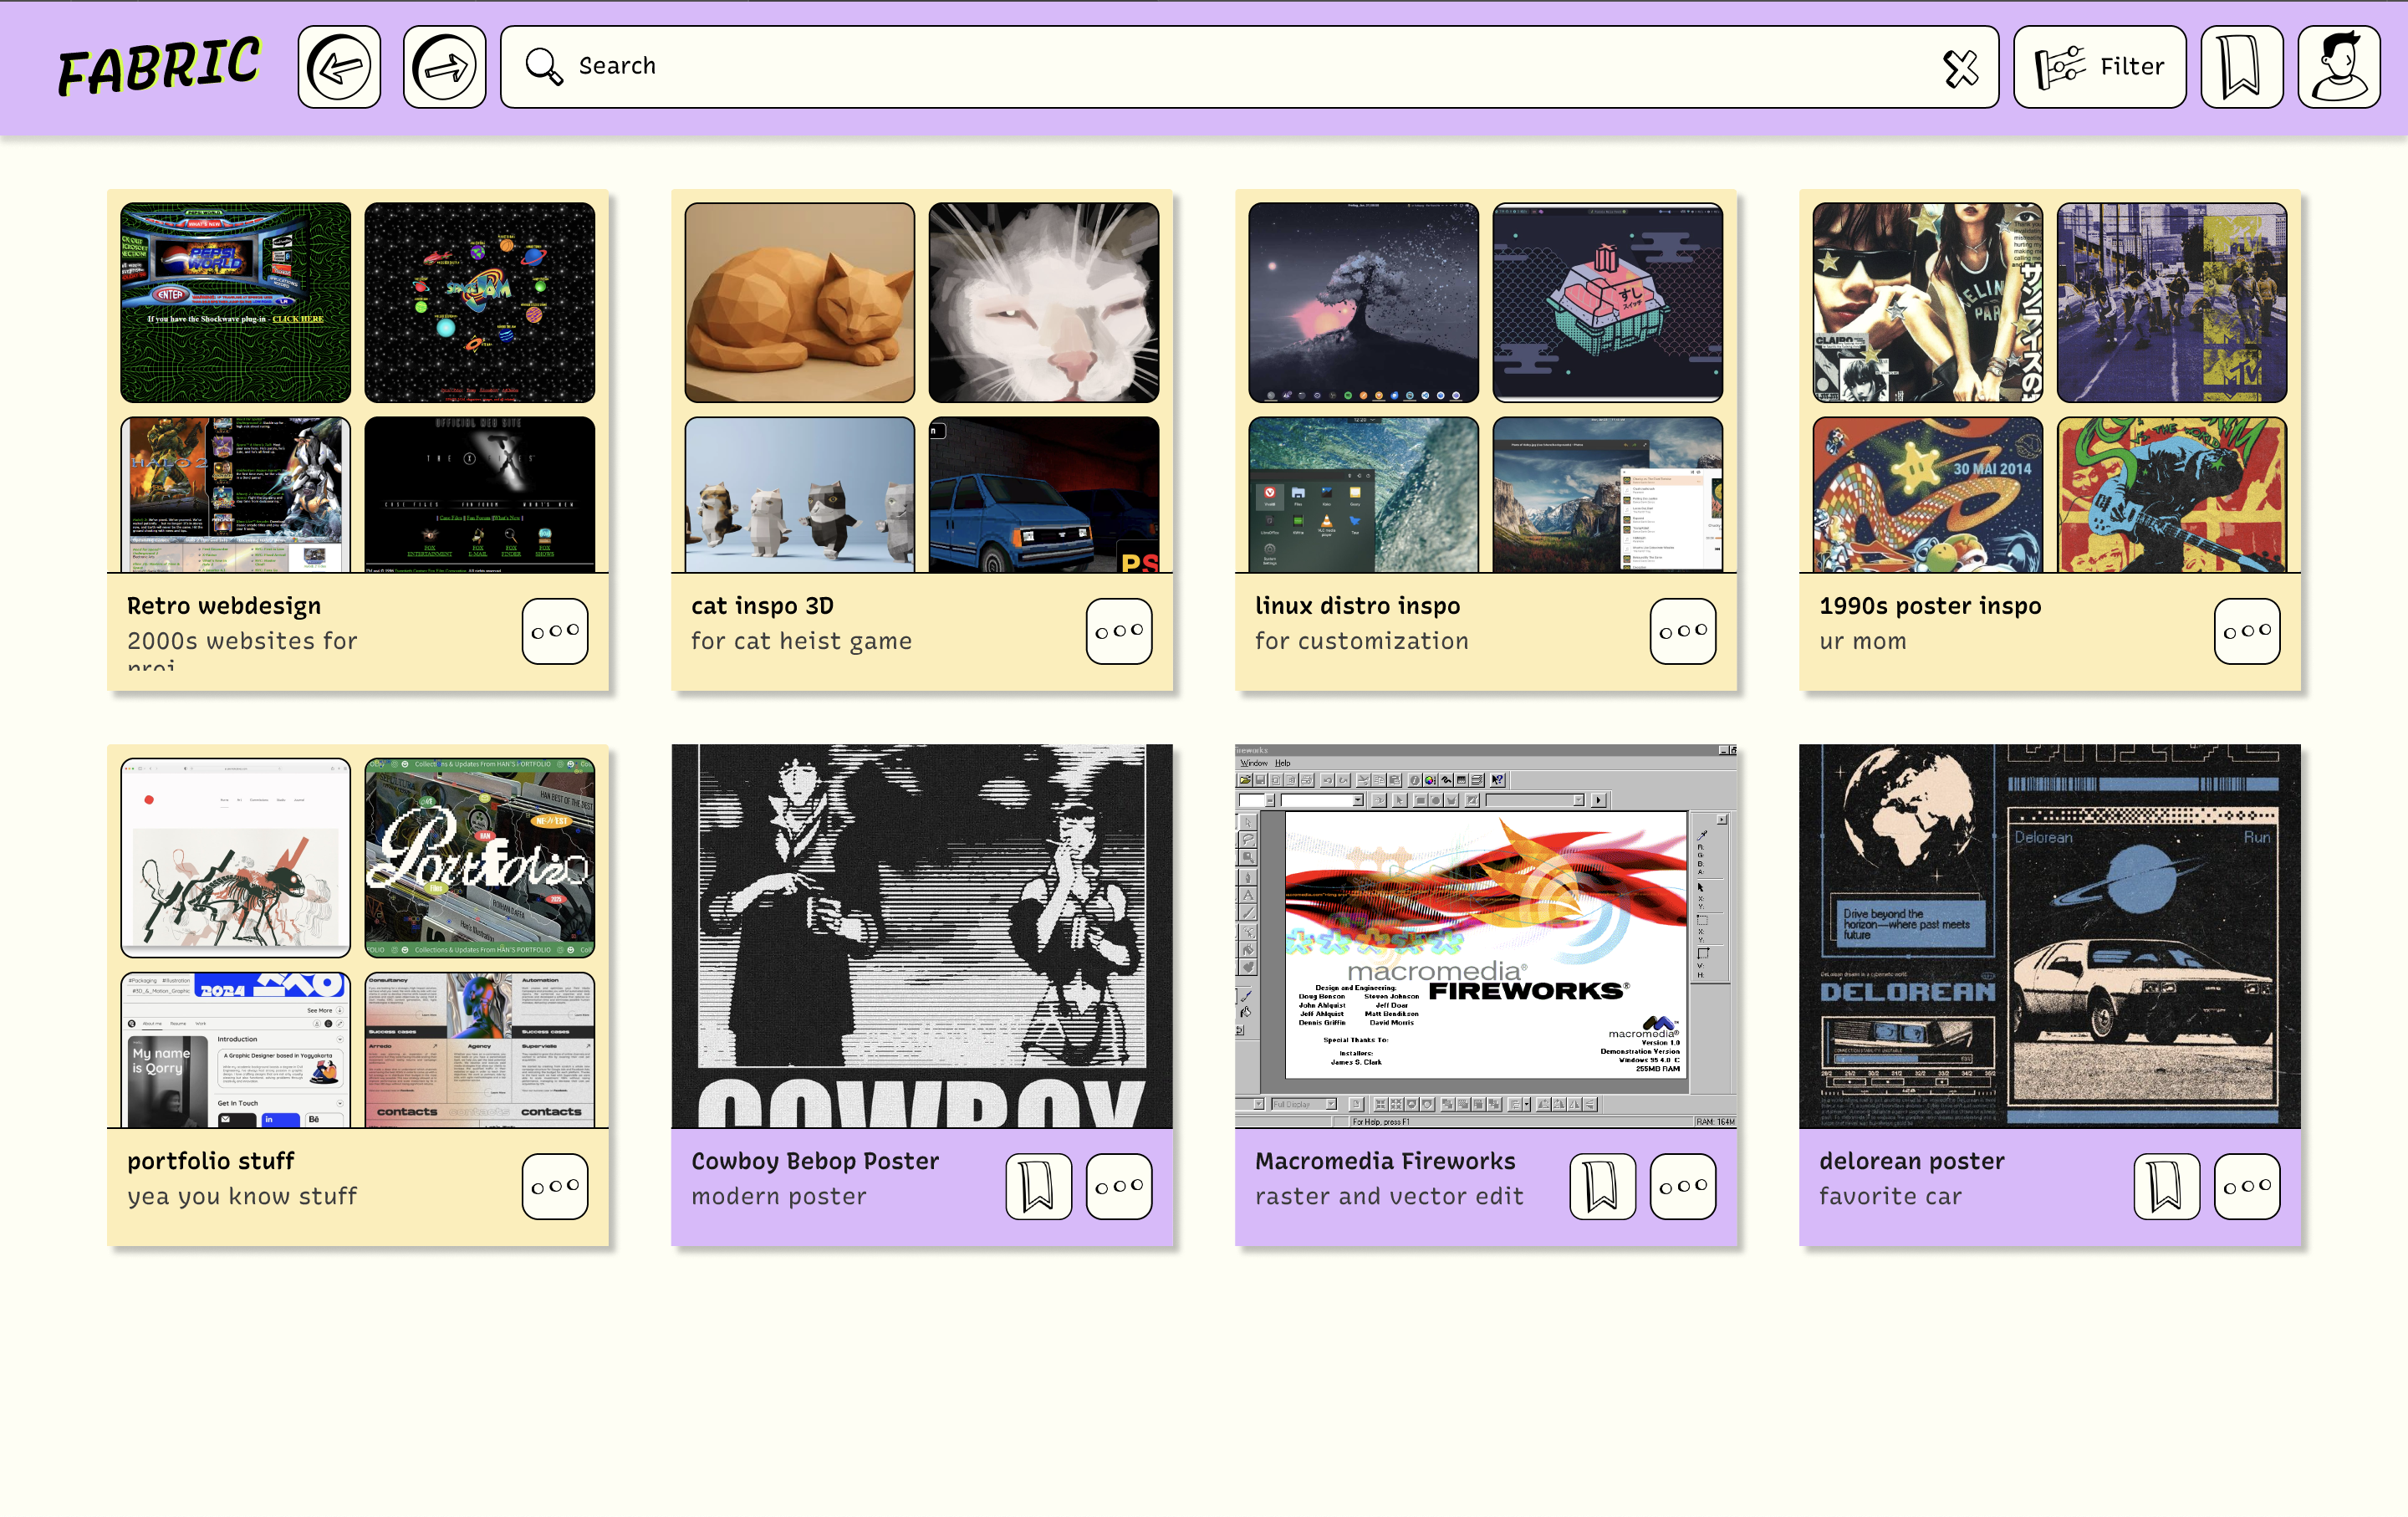Image resolution: width=2408 pixels, height=1517 pixels.
Task: Open the saved bookmarks icon in header
Action: (2241, 67)
